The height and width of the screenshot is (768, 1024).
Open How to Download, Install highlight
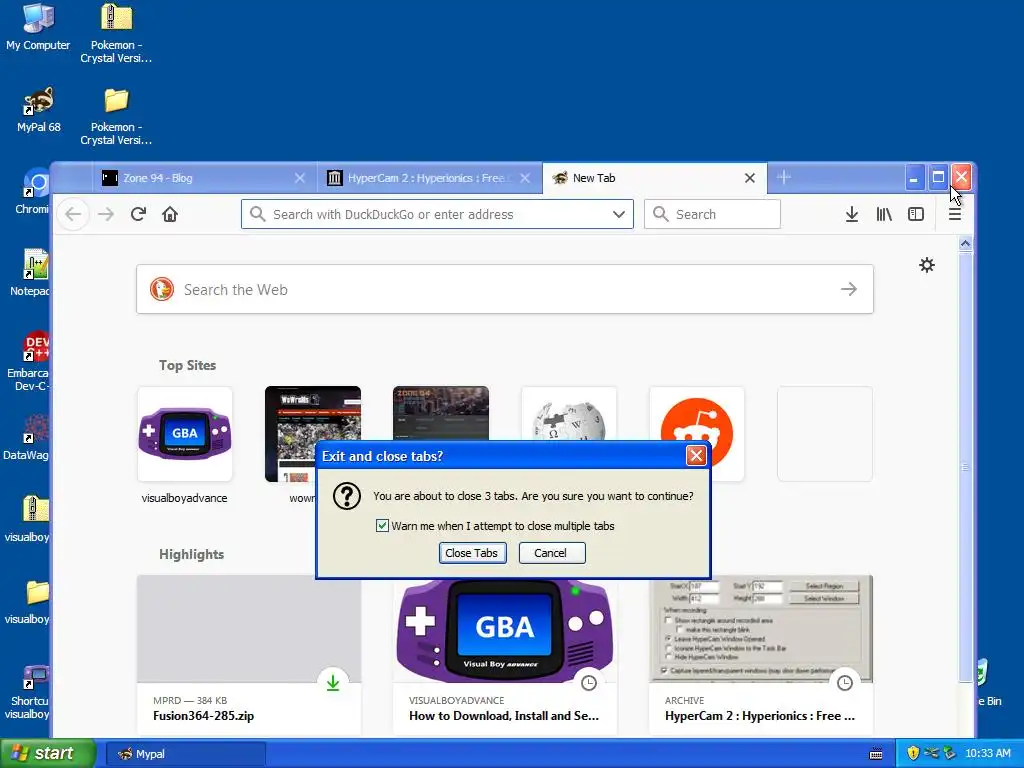click(x=504, y=716)
